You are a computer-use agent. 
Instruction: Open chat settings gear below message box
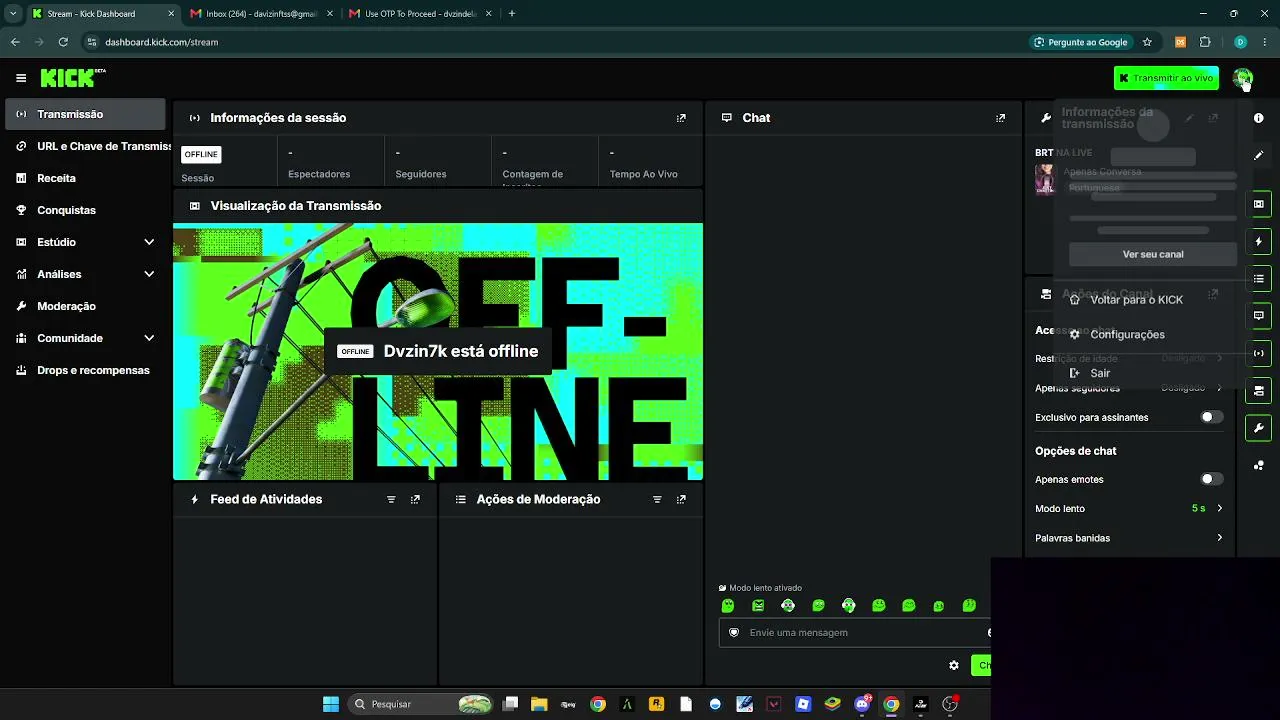pos(954,665)
